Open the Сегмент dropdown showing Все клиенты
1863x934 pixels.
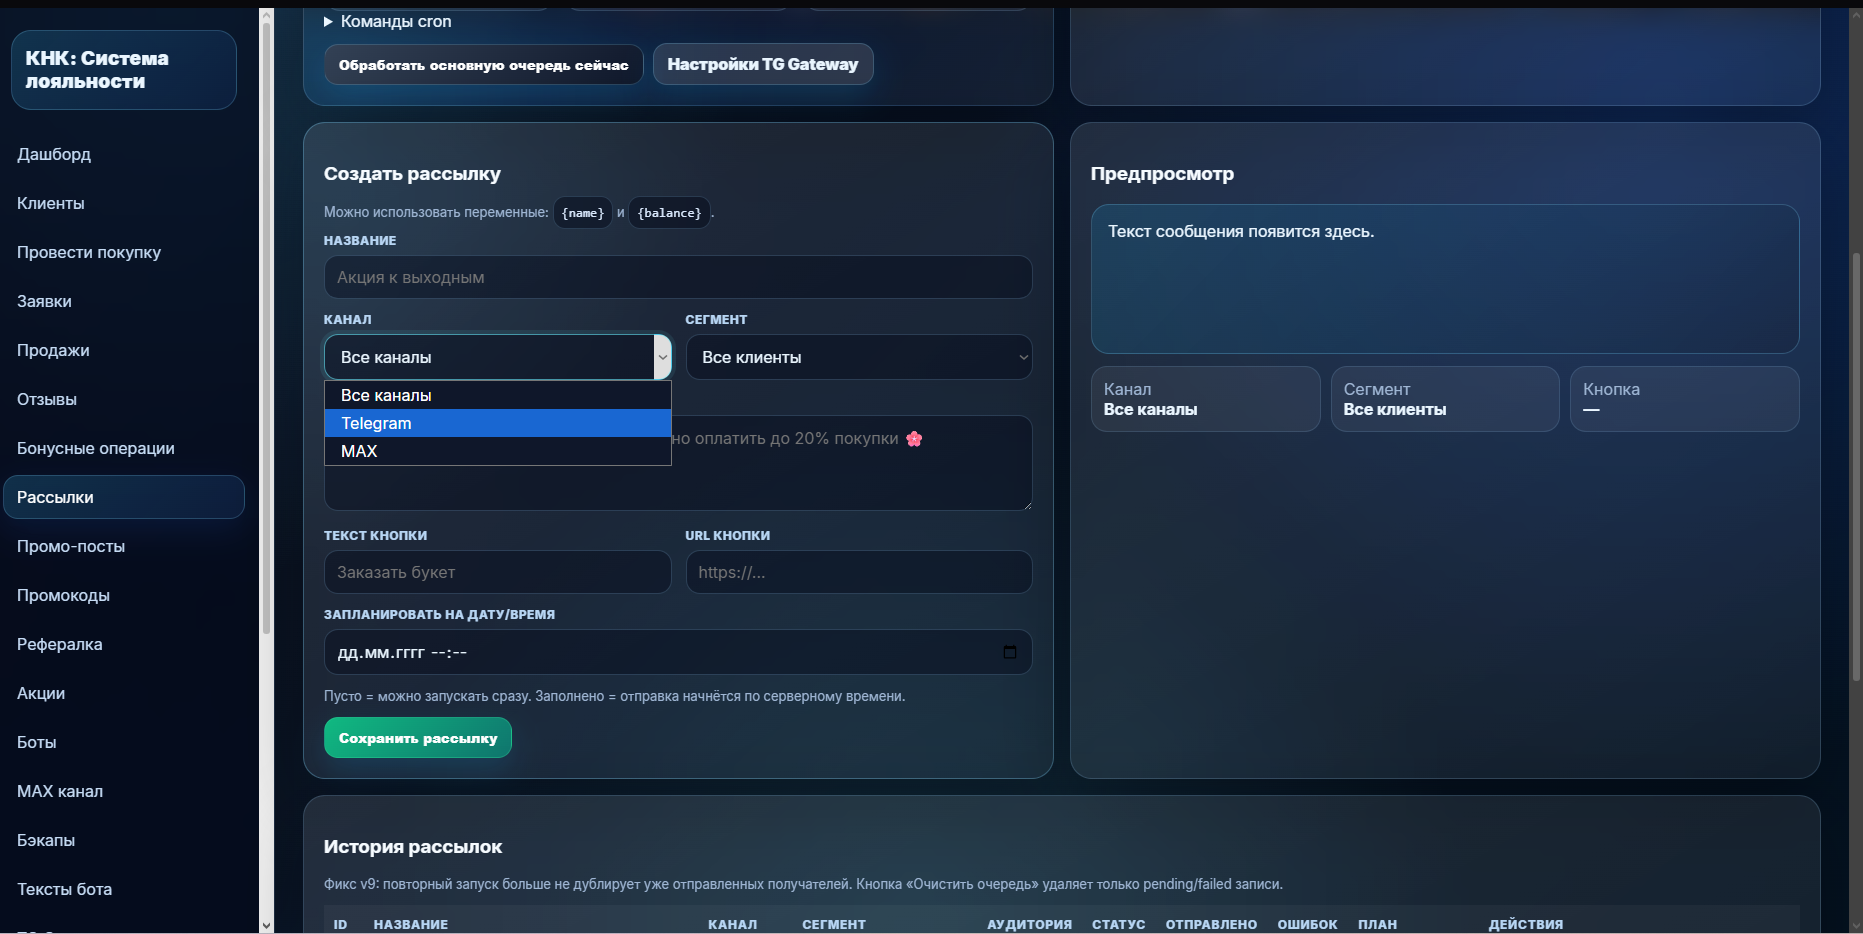click(858, 357)
